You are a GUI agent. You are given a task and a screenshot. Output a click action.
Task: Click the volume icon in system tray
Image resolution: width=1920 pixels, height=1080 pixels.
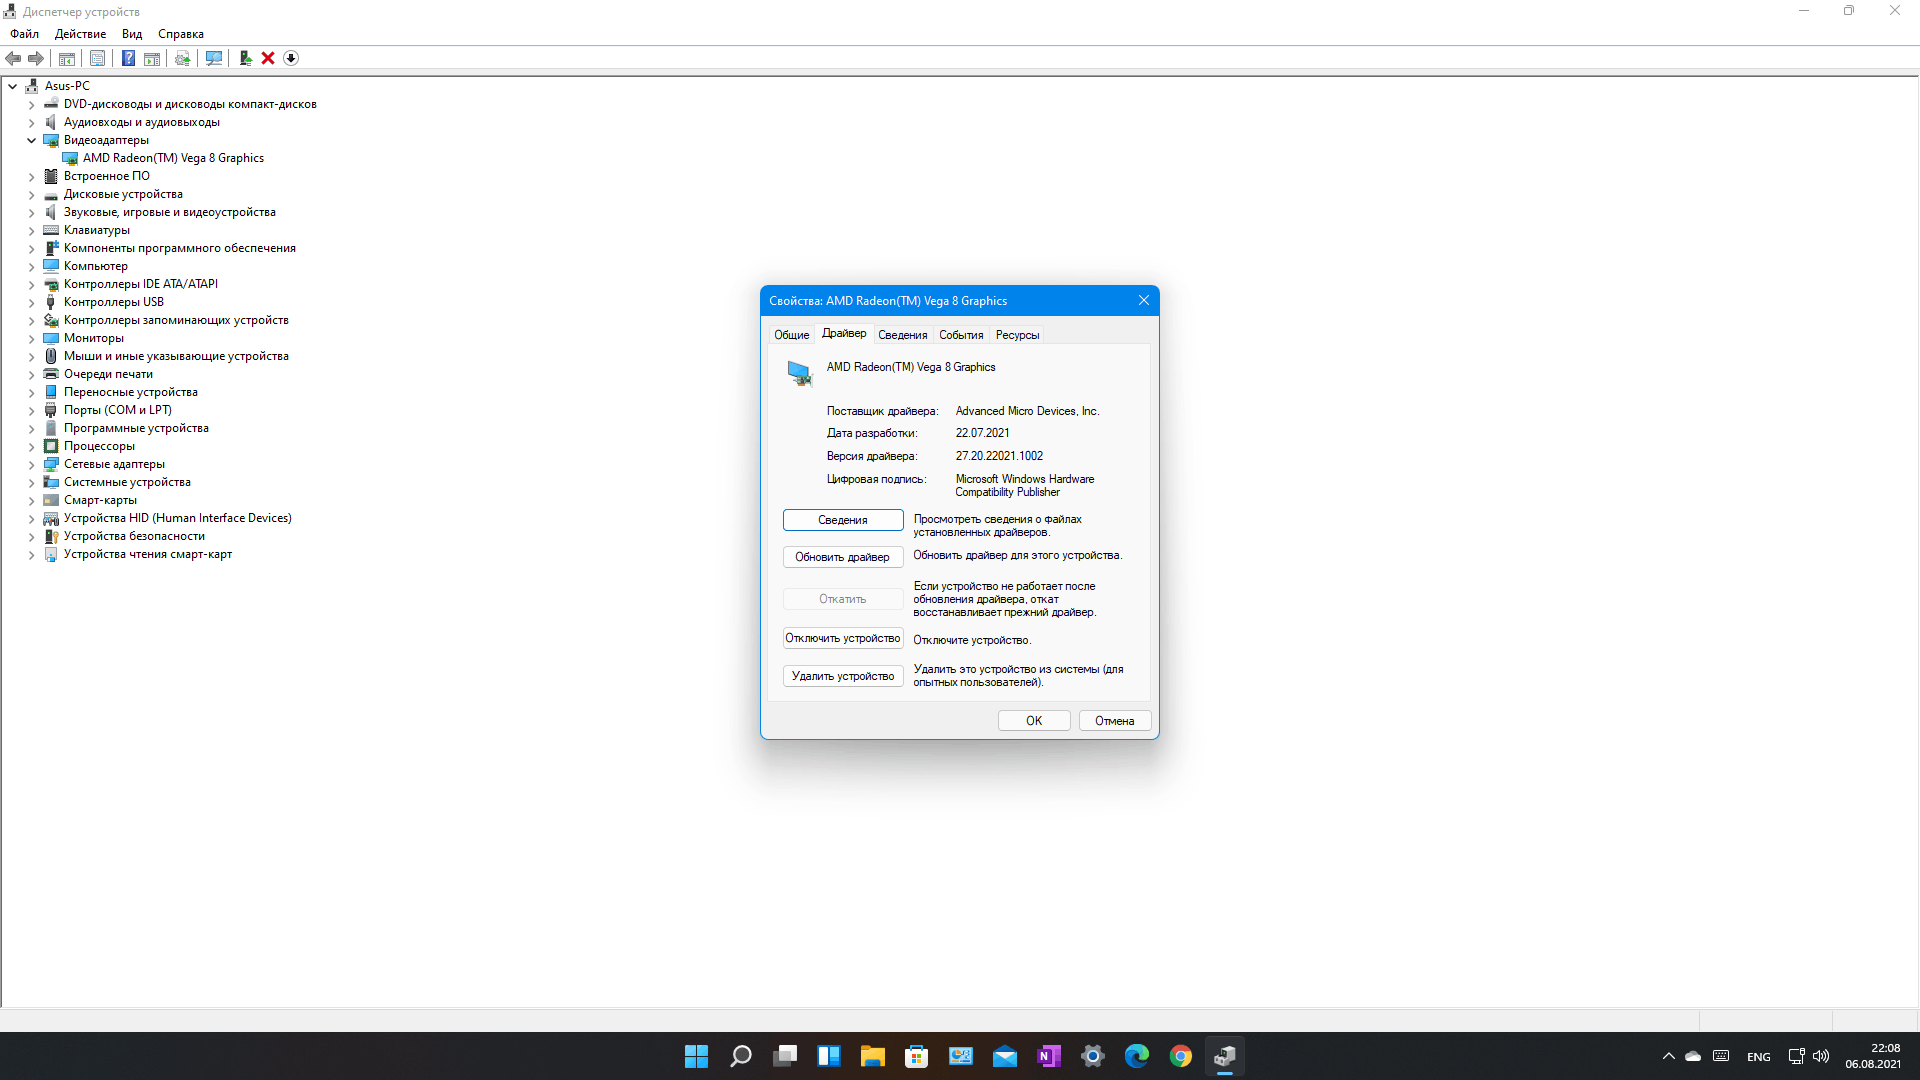(x=1821, y=1056)
